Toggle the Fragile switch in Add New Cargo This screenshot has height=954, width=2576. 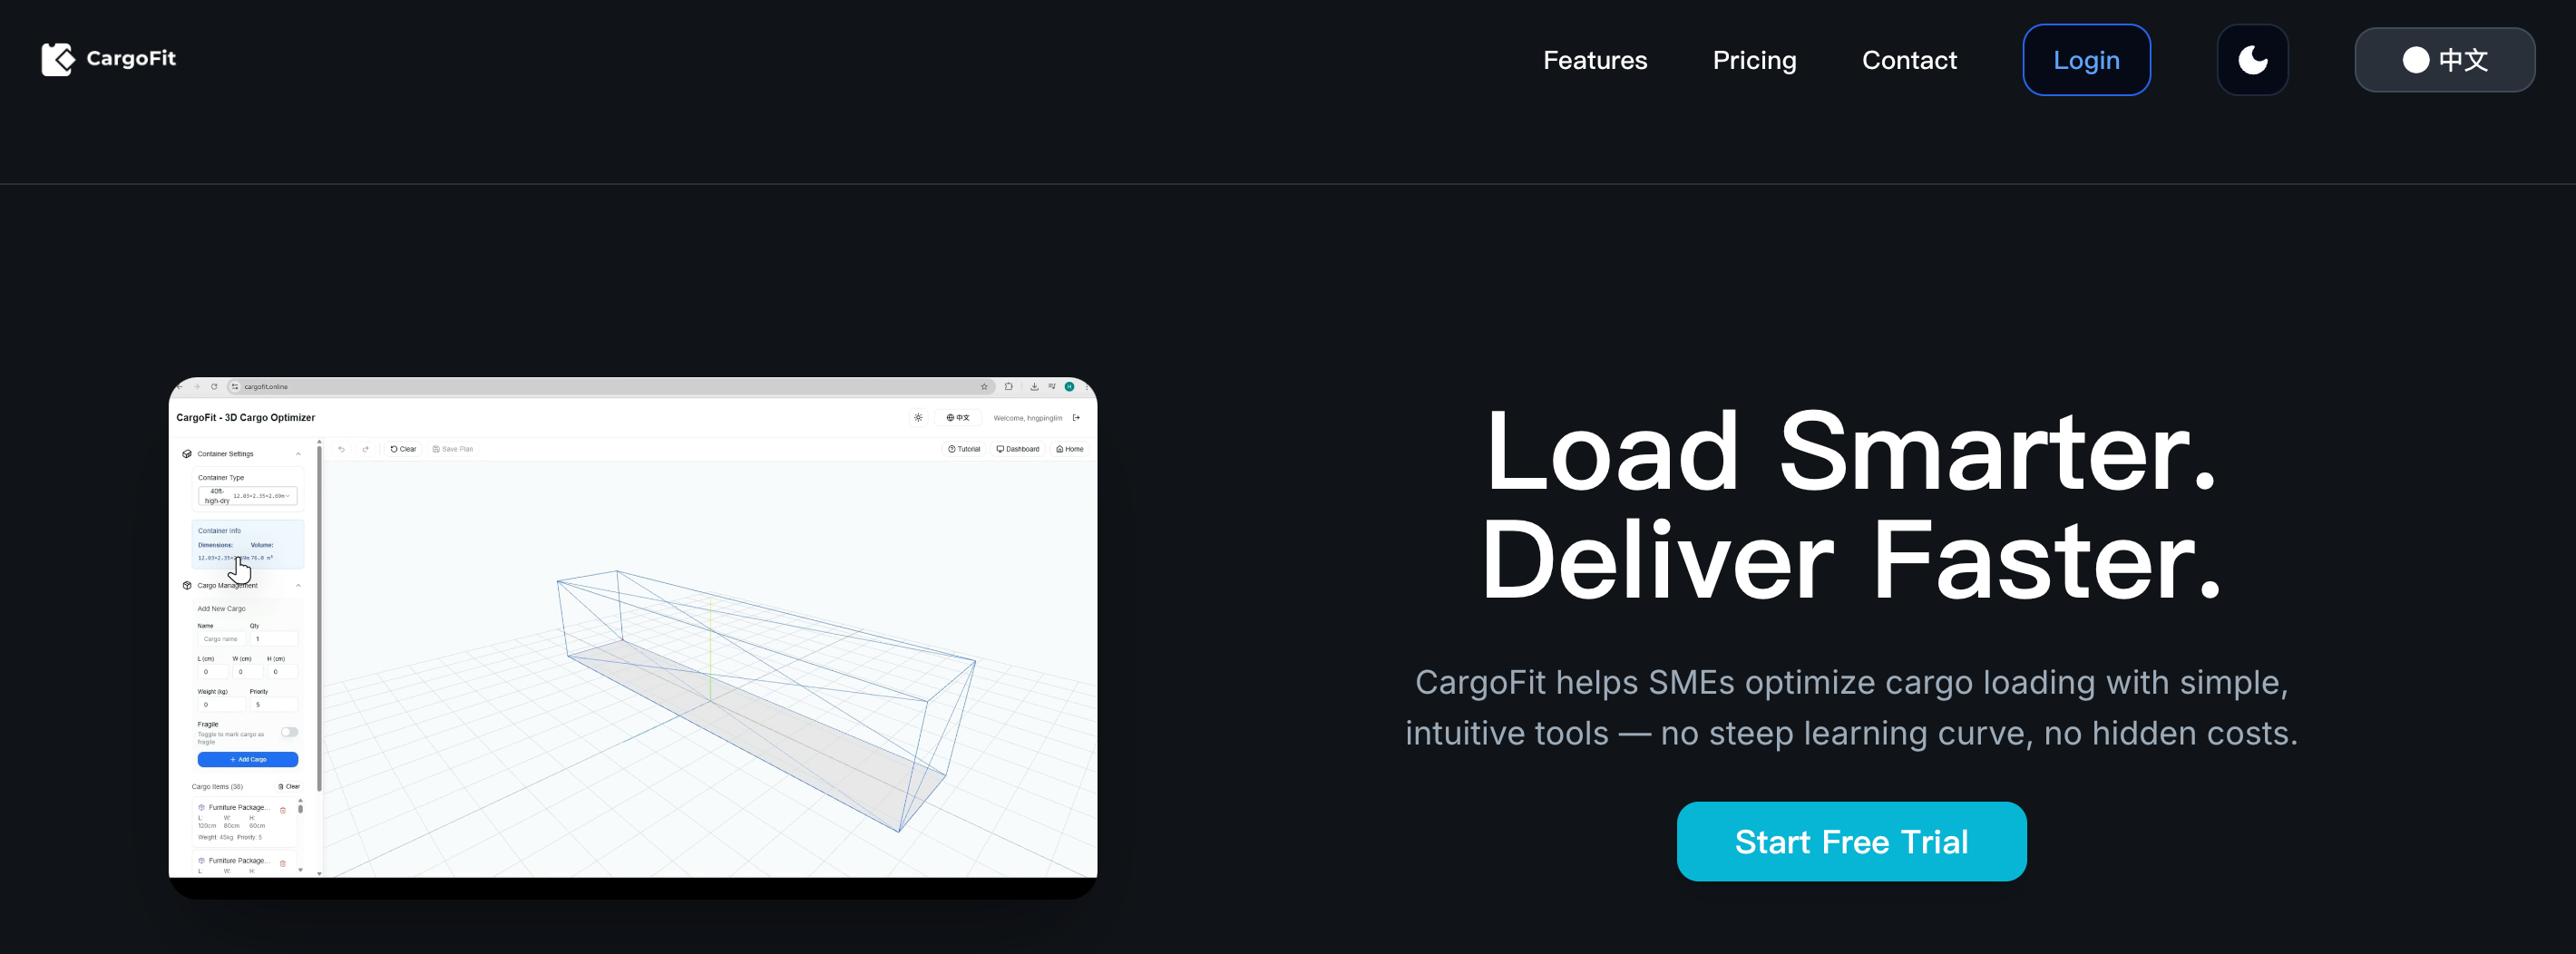click(289, 732)
